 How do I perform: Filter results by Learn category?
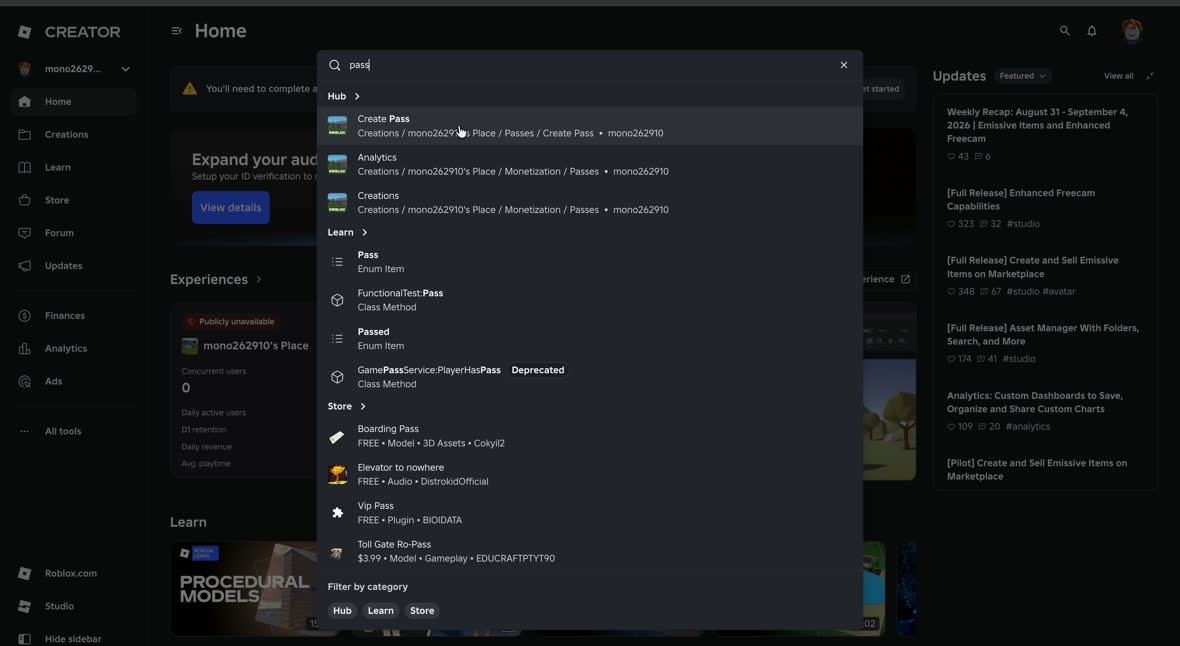click(381, 611)
